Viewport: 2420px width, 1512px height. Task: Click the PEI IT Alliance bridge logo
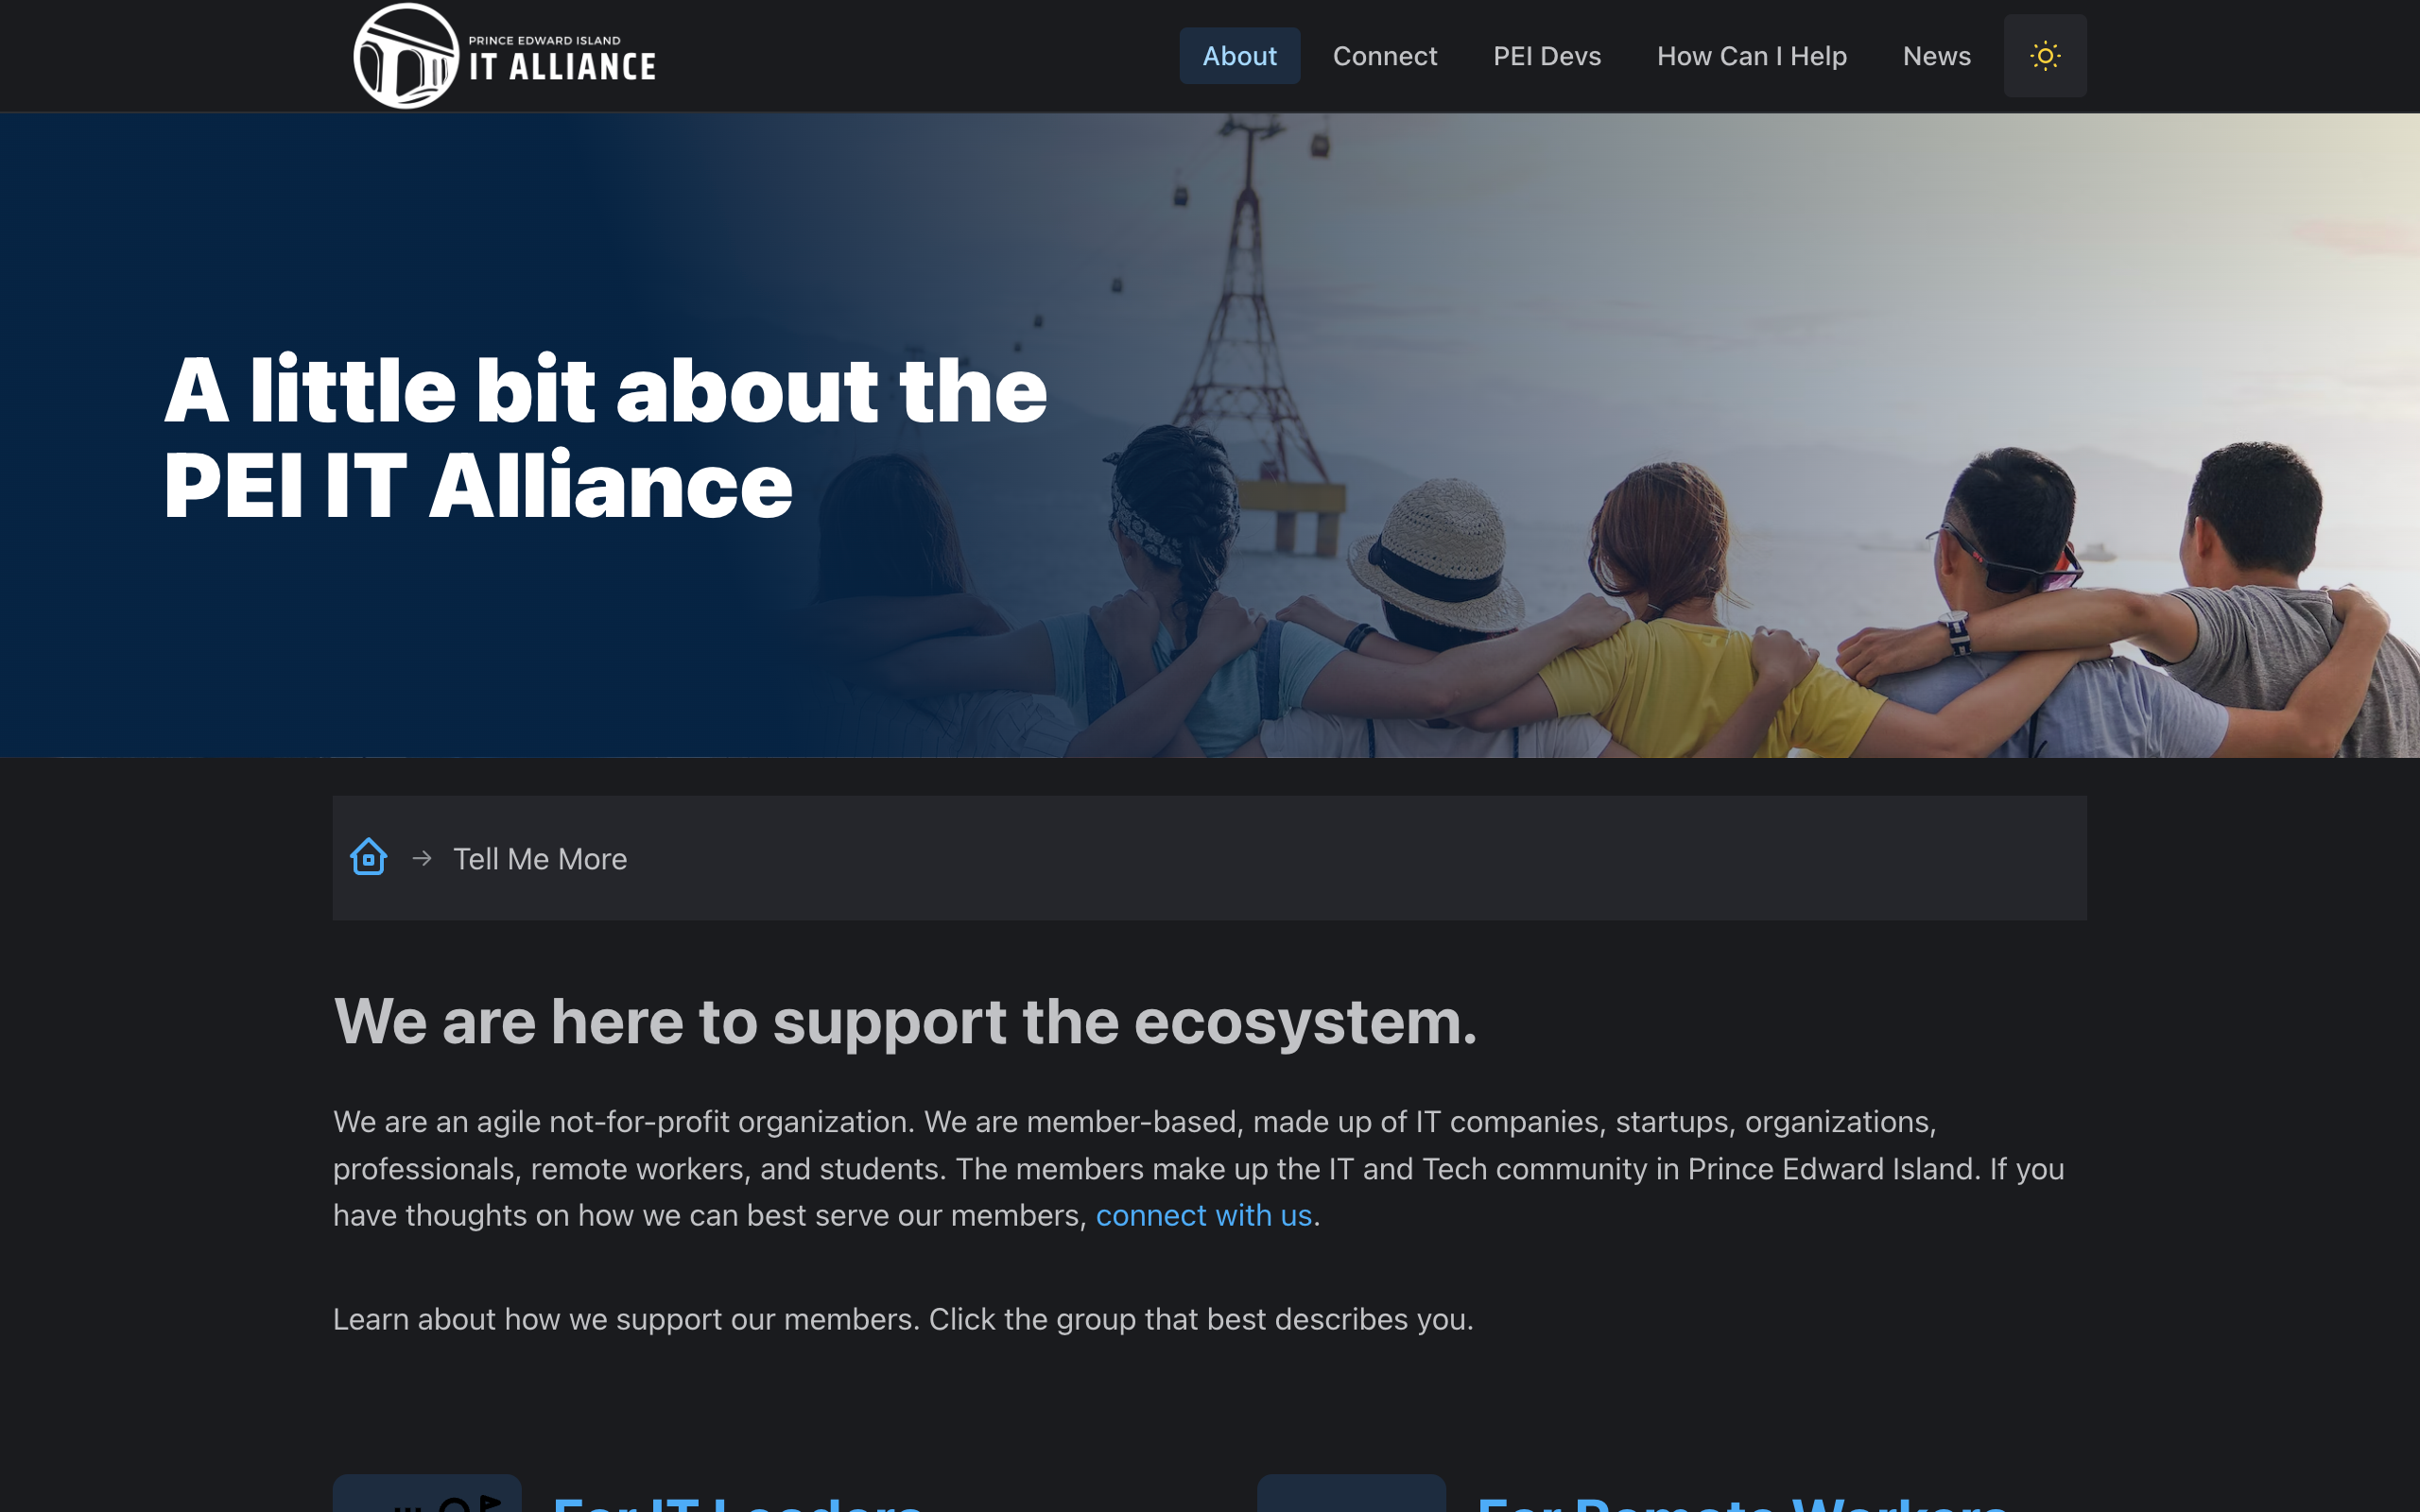tap(406, 56)
